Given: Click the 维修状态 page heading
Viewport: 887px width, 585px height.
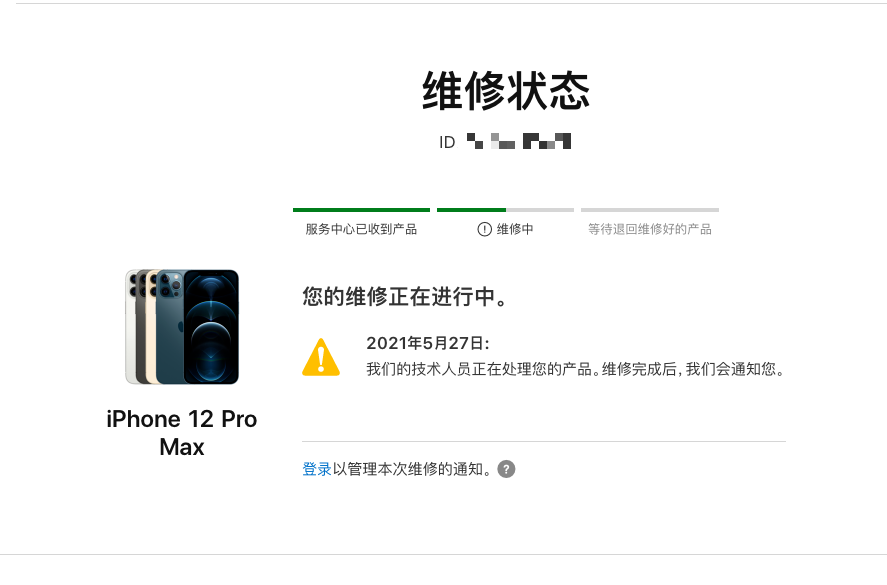Looking at the screenshot, I should pos(506,91).
